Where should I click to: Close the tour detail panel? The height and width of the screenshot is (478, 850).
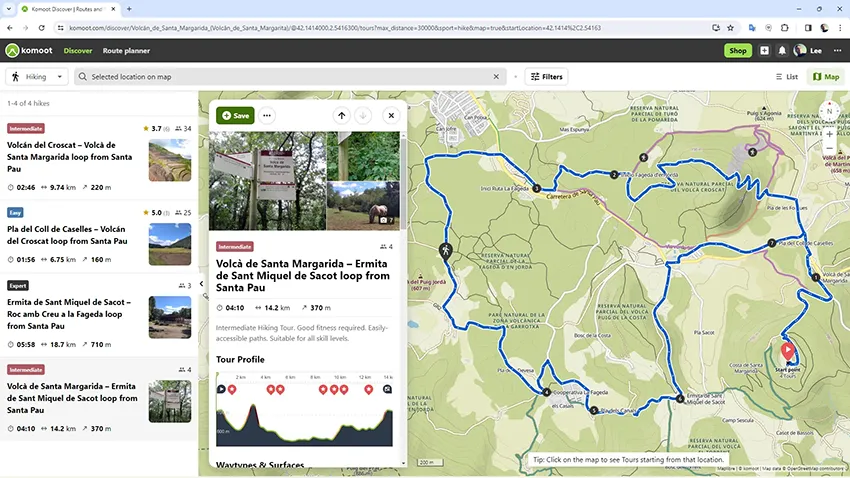tap(391, 115)
